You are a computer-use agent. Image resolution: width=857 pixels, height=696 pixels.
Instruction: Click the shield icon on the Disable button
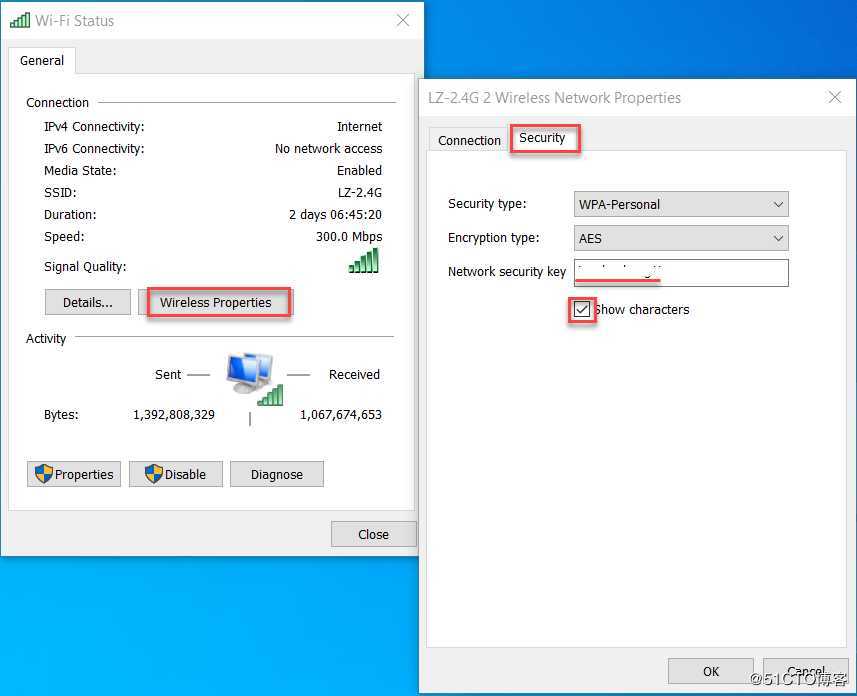click(x=154, y=473)
